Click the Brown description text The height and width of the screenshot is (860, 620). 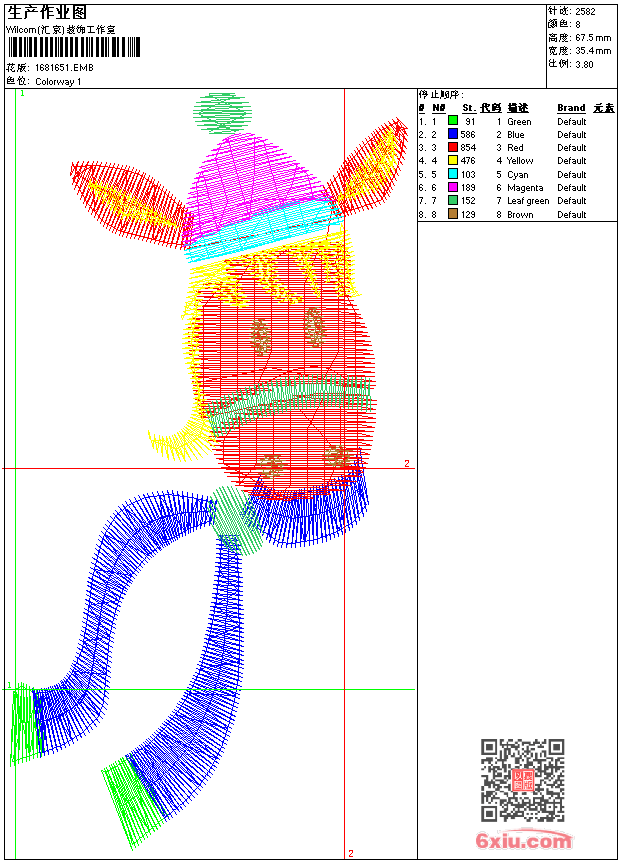(520, 214)
